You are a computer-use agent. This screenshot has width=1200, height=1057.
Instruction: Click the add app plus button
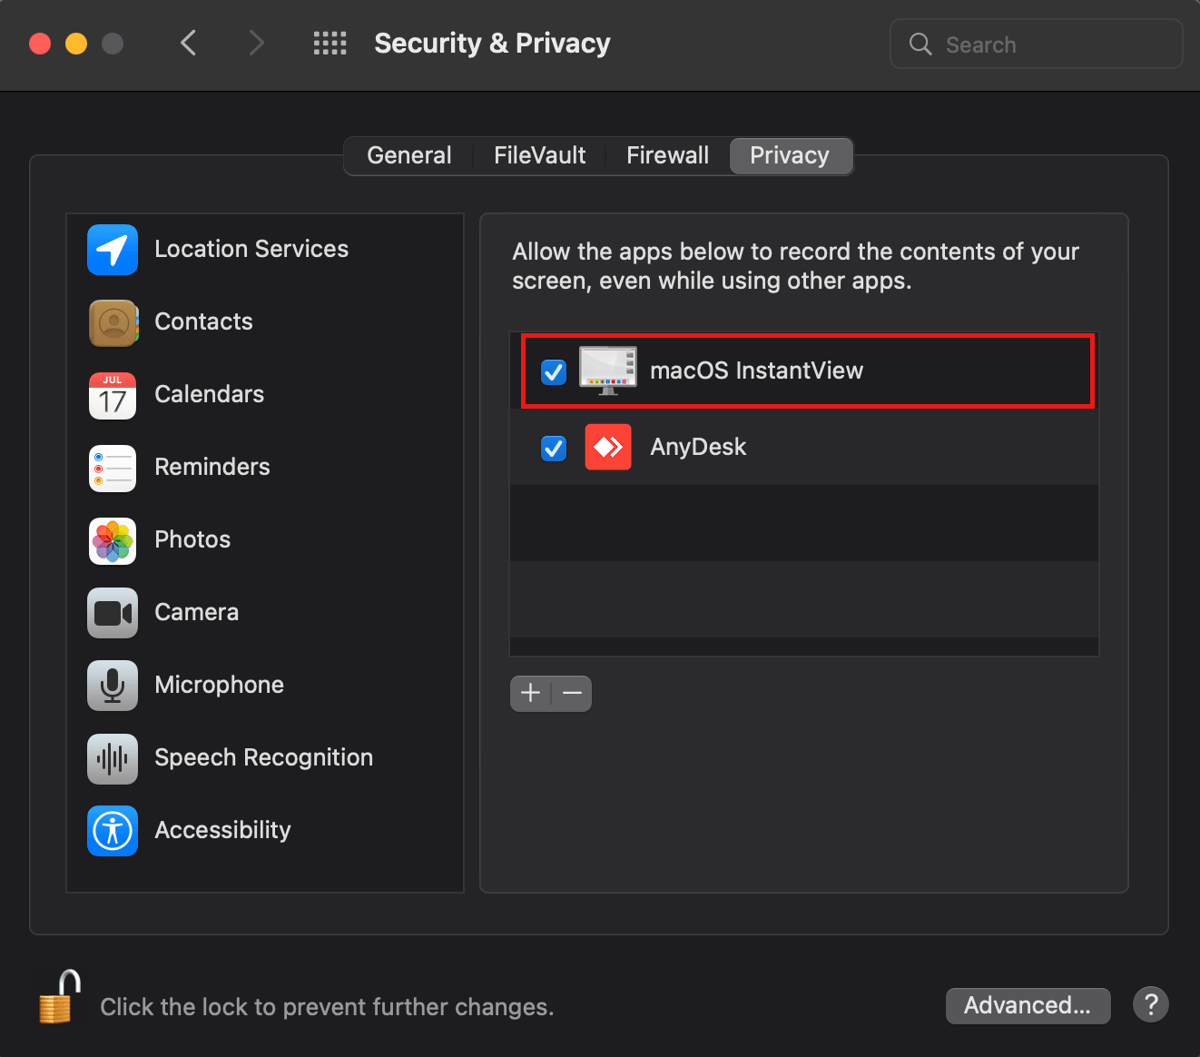(530, 693)
